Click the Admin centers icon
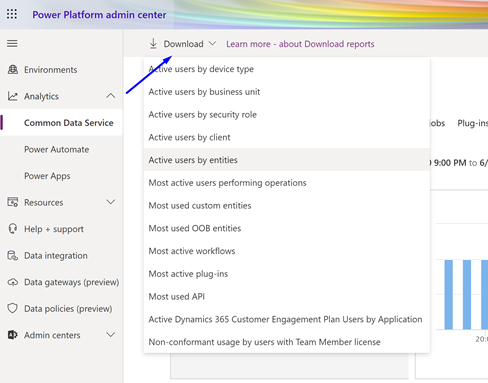Screen dimensions: 488x383 (13, 335)
